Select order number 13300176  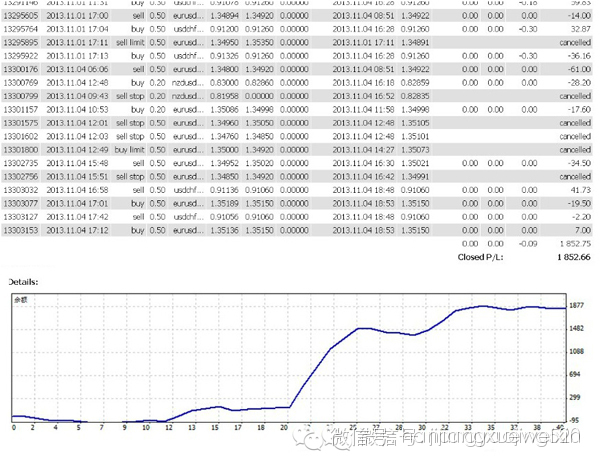[x=21, y=69]
